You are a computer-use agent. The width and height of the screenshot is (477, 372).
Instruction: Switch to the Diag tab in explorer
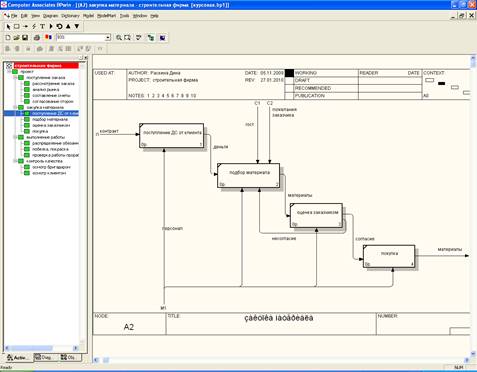tap(44, 357)
